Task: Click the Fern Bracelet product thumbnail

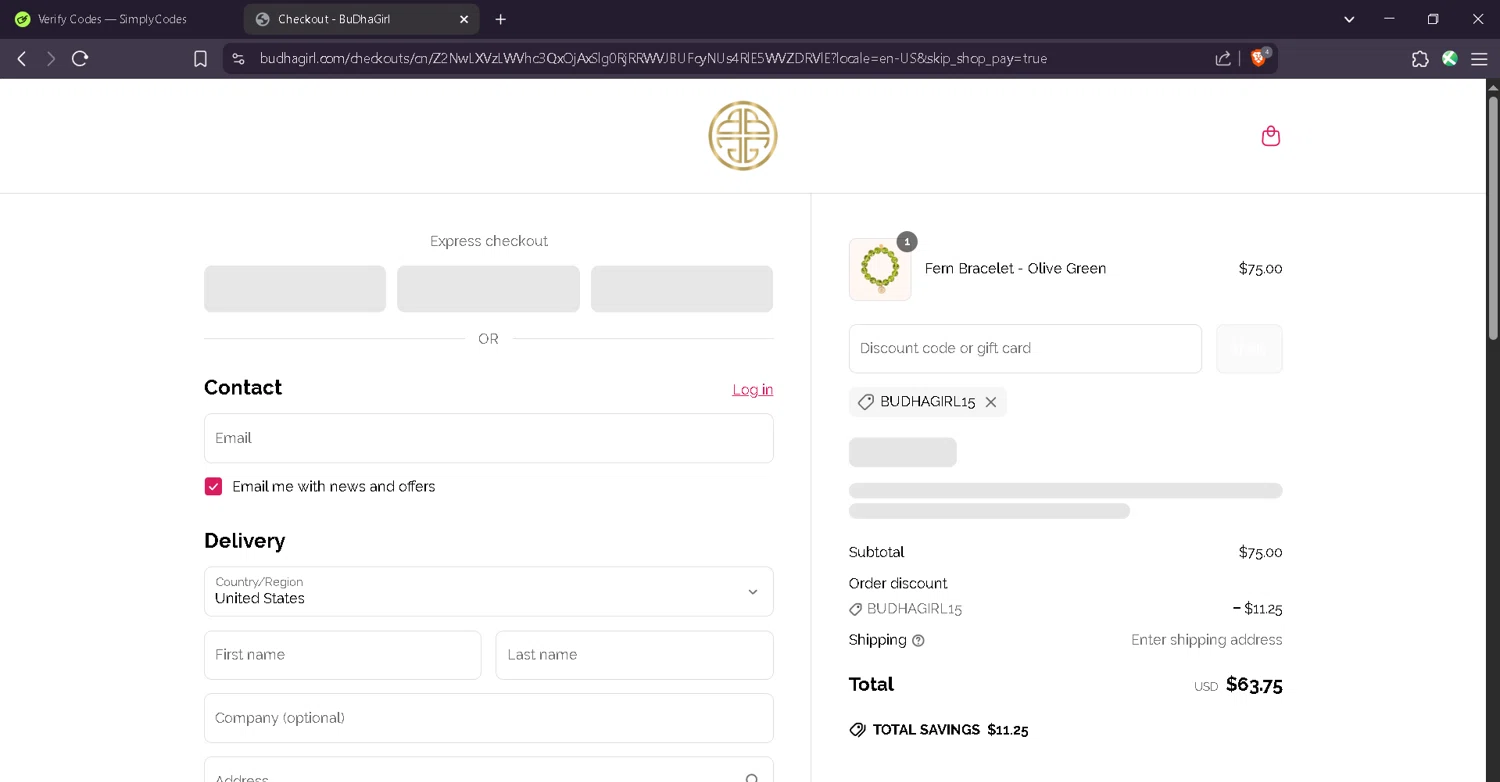Action: click(x=880, y=269)
